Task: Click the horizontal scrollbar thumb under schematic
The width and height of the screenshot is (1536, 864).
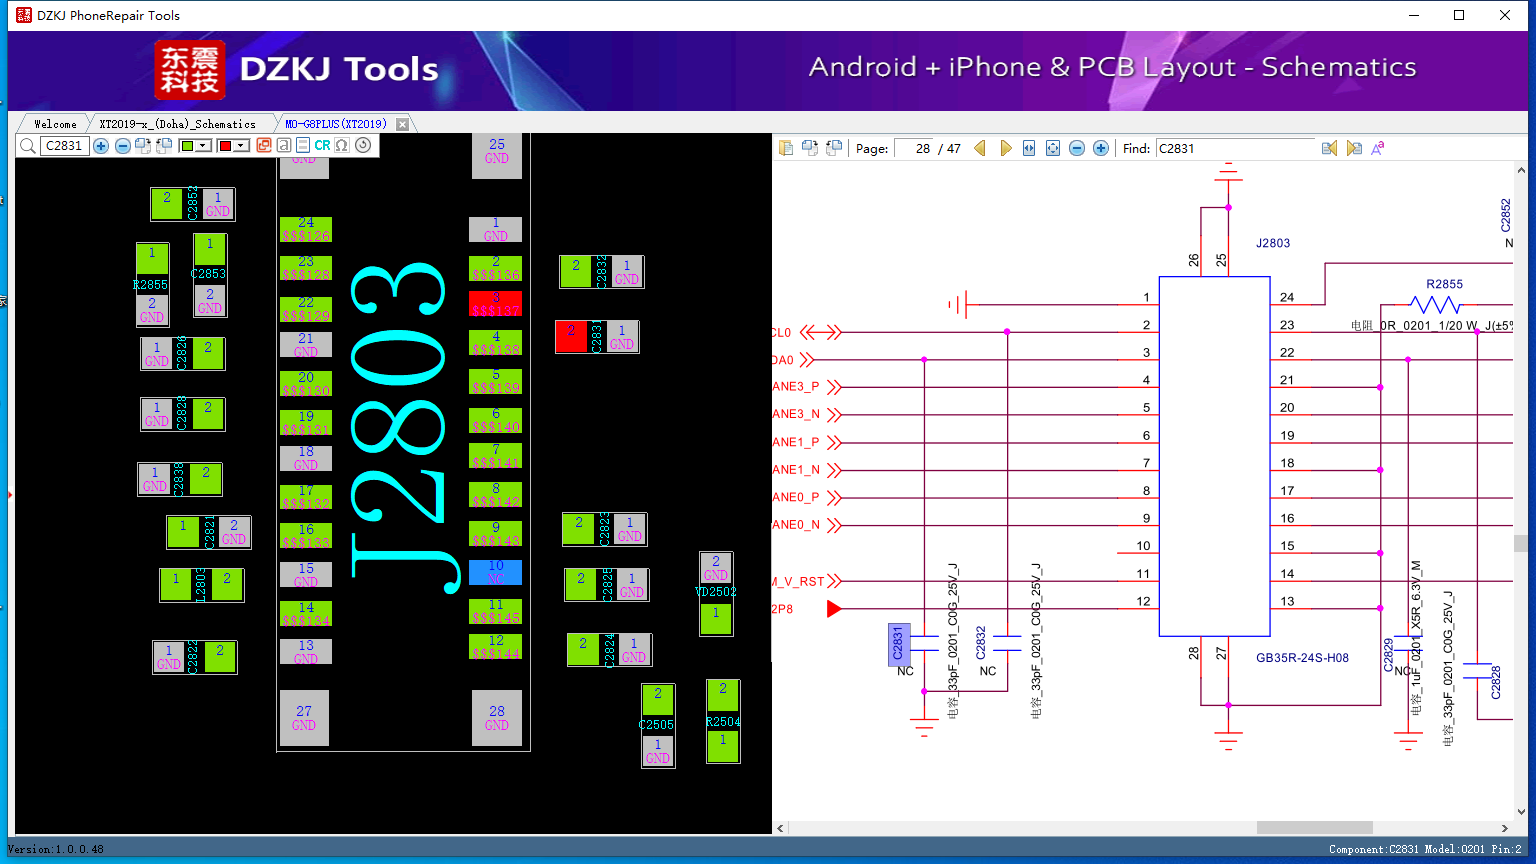Action: pos(1315,828)
